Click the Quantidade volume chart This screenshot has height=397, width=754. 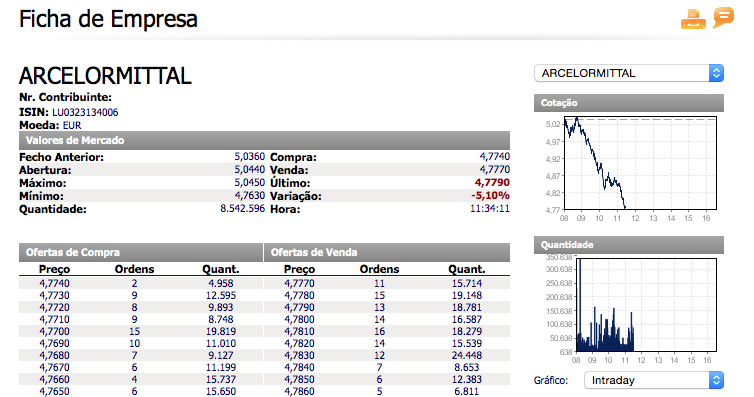click(646, 305)
